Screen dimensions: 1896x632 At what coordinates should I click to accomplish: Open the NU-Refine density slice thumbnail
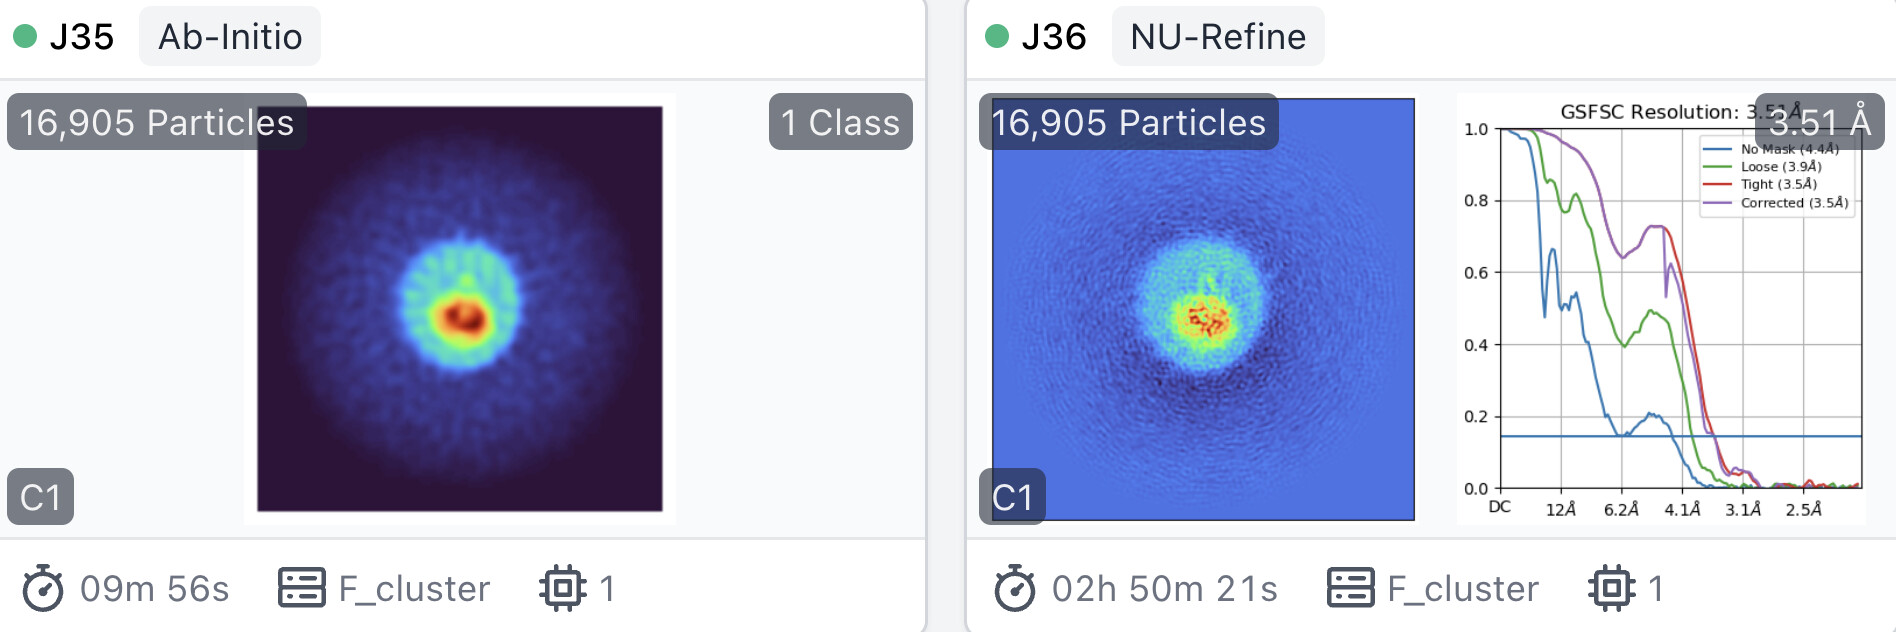pyautogui.click(x=1203, y=309)
